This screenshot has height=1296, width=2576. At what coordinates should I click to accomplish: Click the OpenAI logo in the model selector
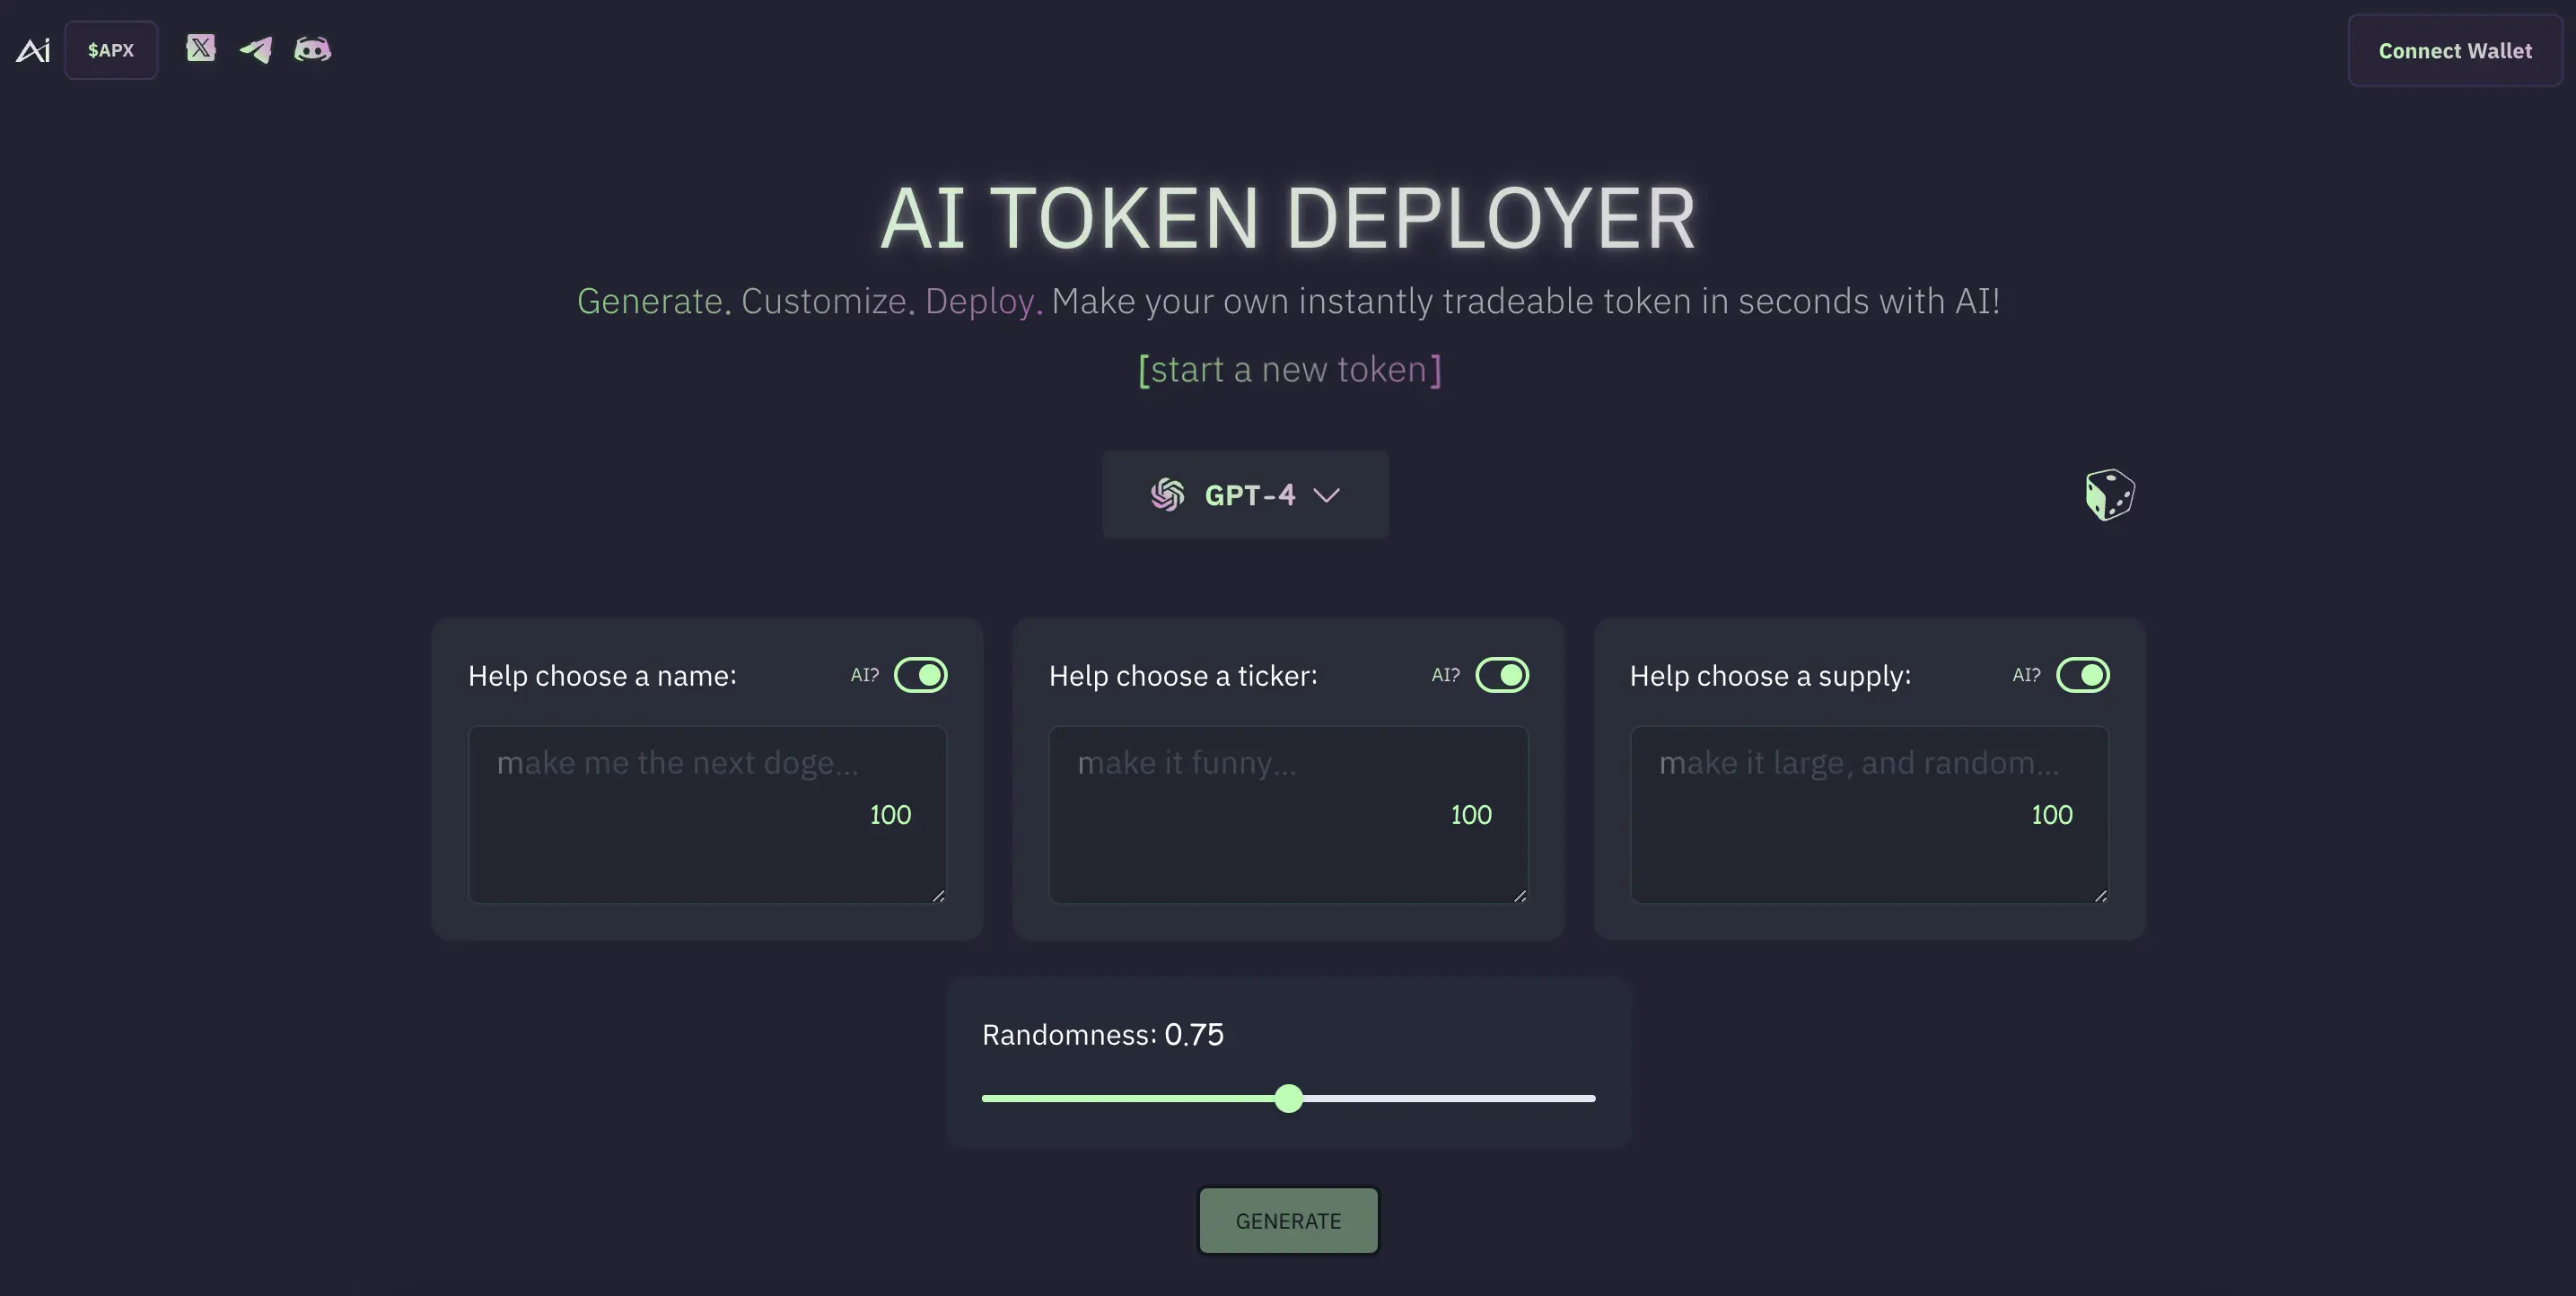1166,494
